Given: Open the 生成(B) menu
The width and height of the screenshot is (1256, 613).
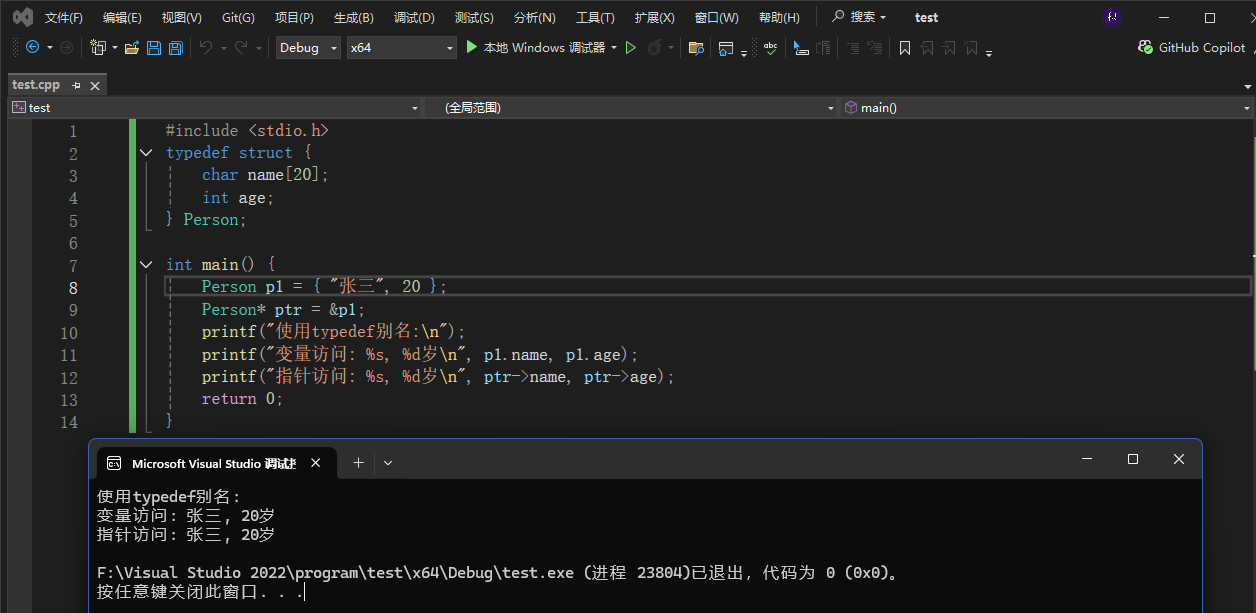Looking at the screenshot, I should [353, 17].
